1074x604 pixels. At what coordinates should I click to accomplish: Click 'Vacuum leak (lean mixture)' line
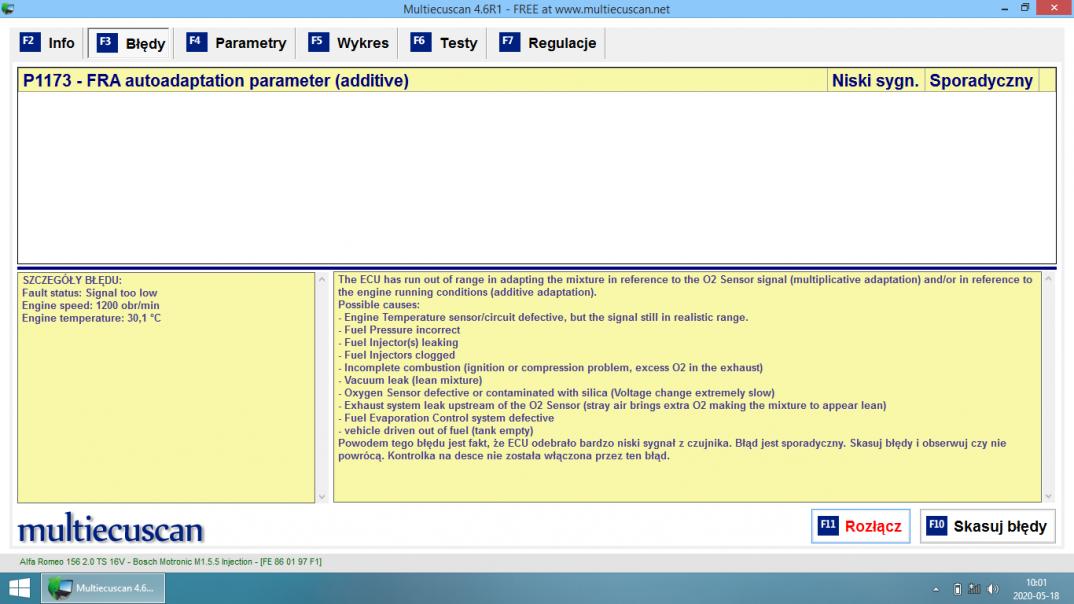(x=410, y=380)
